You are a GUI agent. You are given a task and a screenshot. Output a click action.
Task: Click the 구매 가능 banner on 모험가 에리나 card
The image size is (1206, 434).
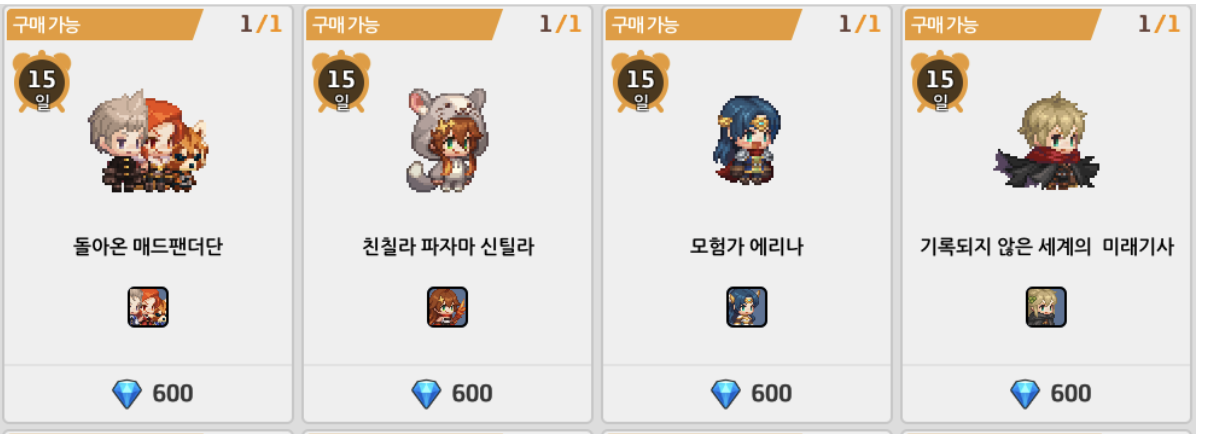tap(703, 24)
